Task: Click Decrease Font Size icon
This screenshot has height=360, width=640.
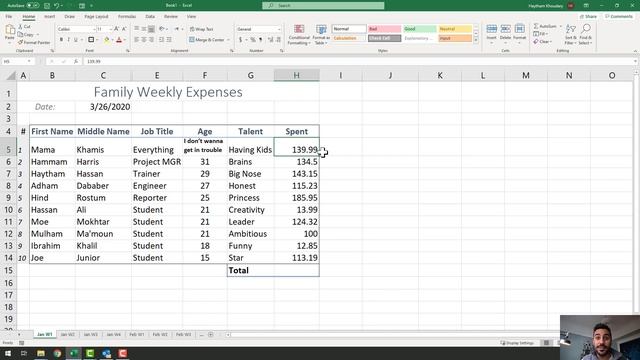Action: 124,29
